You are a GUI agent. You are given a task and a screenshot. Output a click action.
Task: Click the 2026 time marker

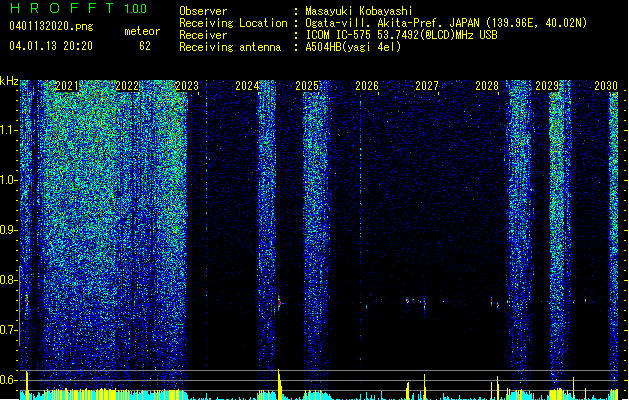coord(367,86)
